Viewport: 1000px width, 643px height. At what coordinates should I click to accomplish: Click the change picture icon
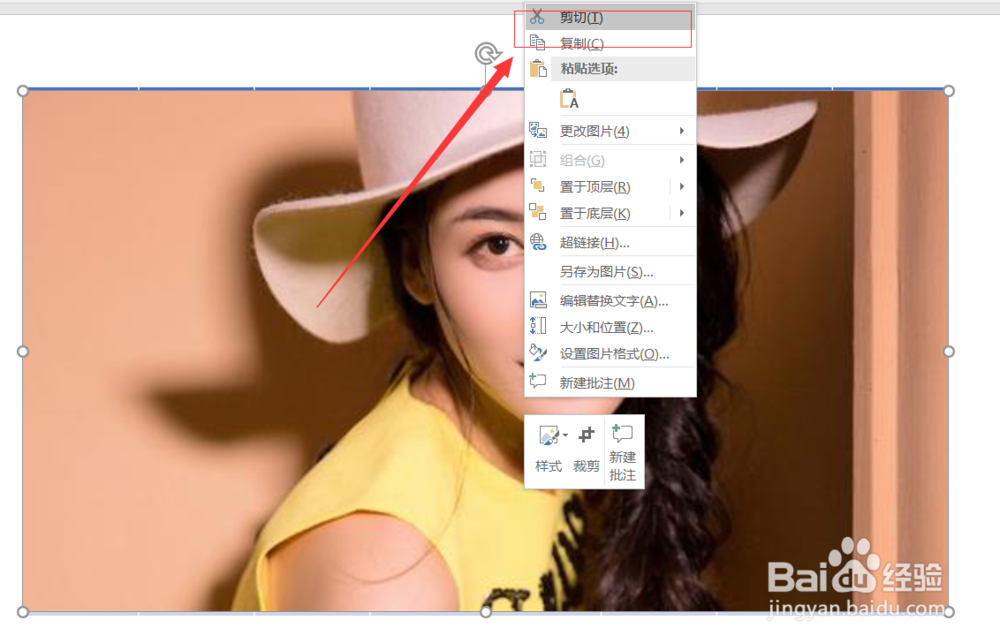pyautogui.click(x=538, y=131)
